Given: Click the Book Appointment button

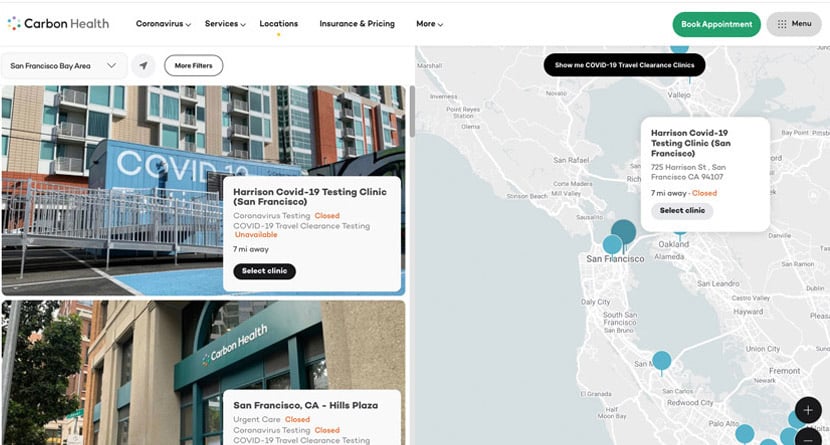Looking at the screenshot, I should pos(716,24).
